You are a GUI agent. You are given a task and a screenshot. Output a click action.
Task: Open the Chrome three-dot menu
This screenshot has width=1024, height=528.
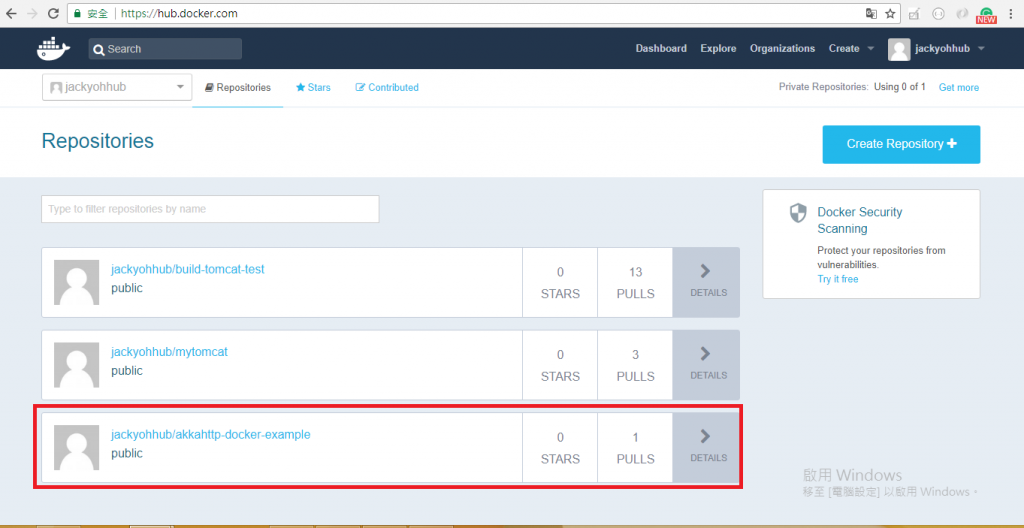[1011, 13]
